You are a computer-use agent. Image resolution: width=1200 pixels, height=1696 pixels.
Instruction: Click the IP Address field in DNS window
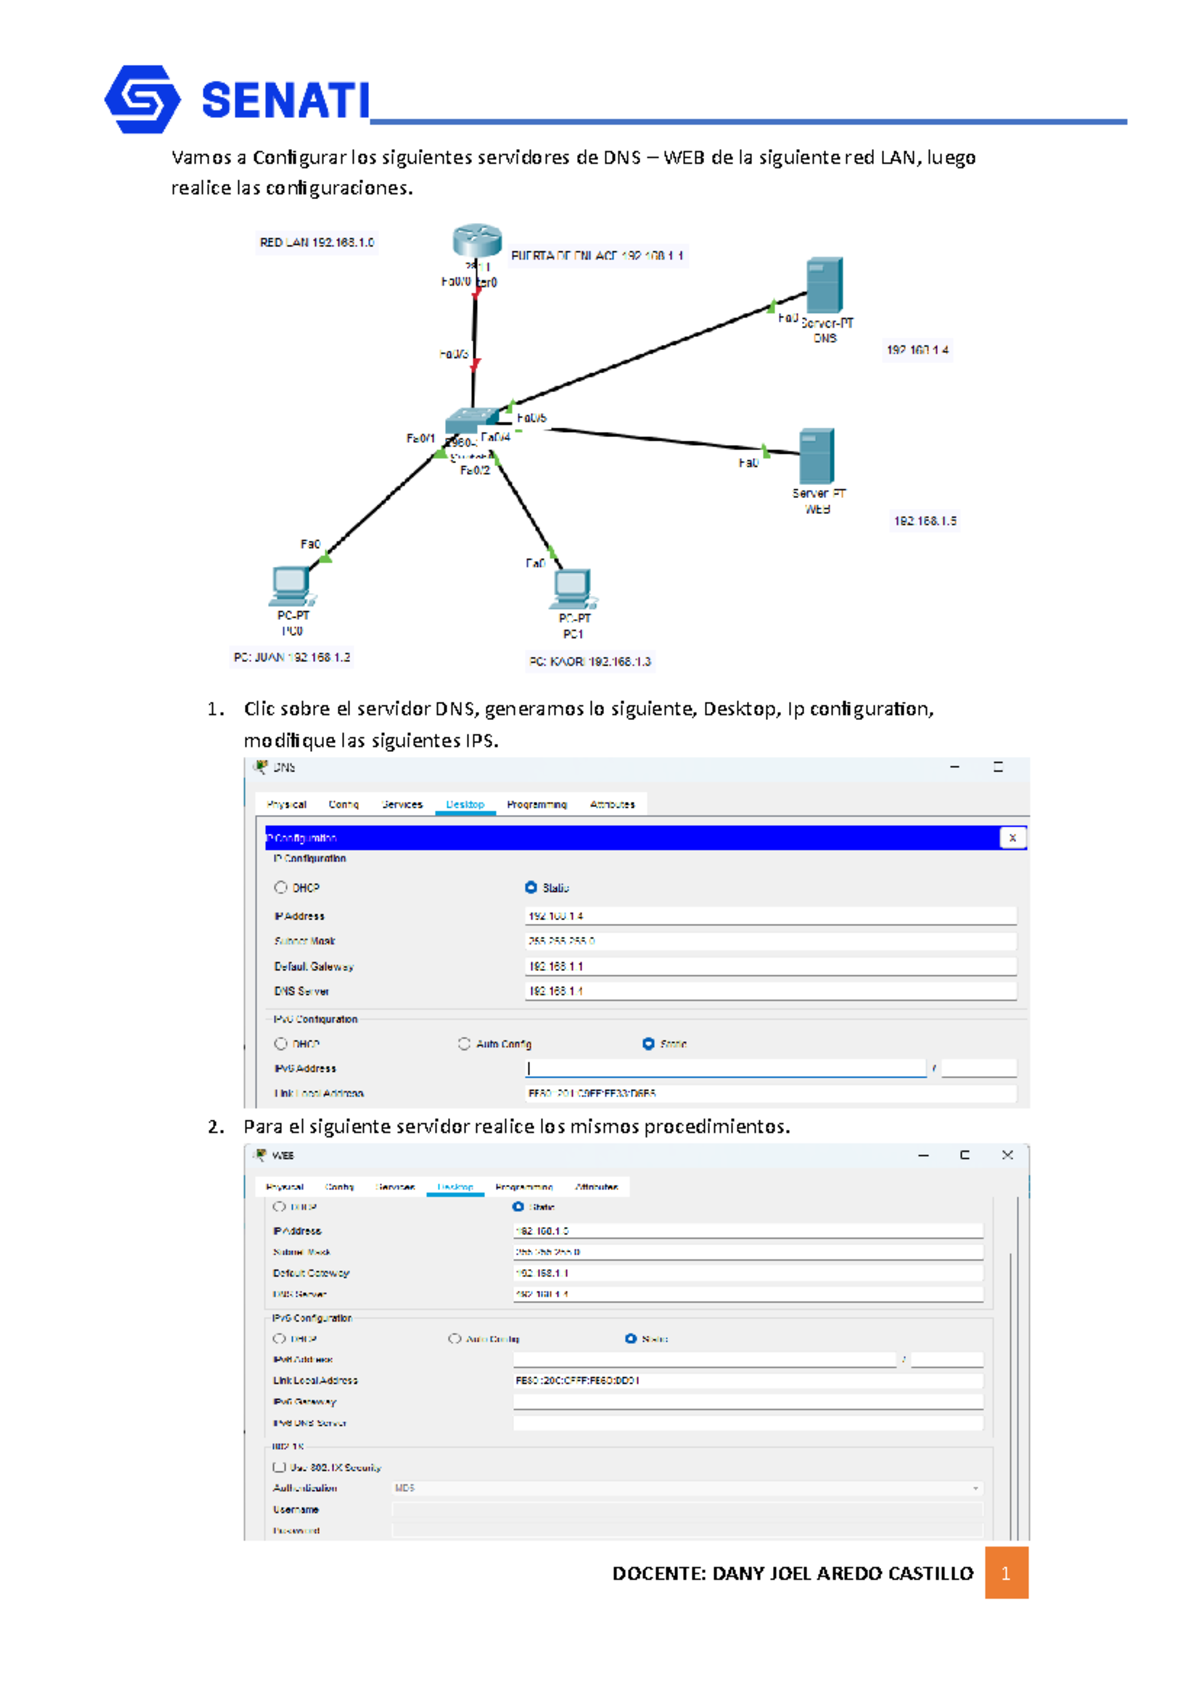click(x=771, y=915)
